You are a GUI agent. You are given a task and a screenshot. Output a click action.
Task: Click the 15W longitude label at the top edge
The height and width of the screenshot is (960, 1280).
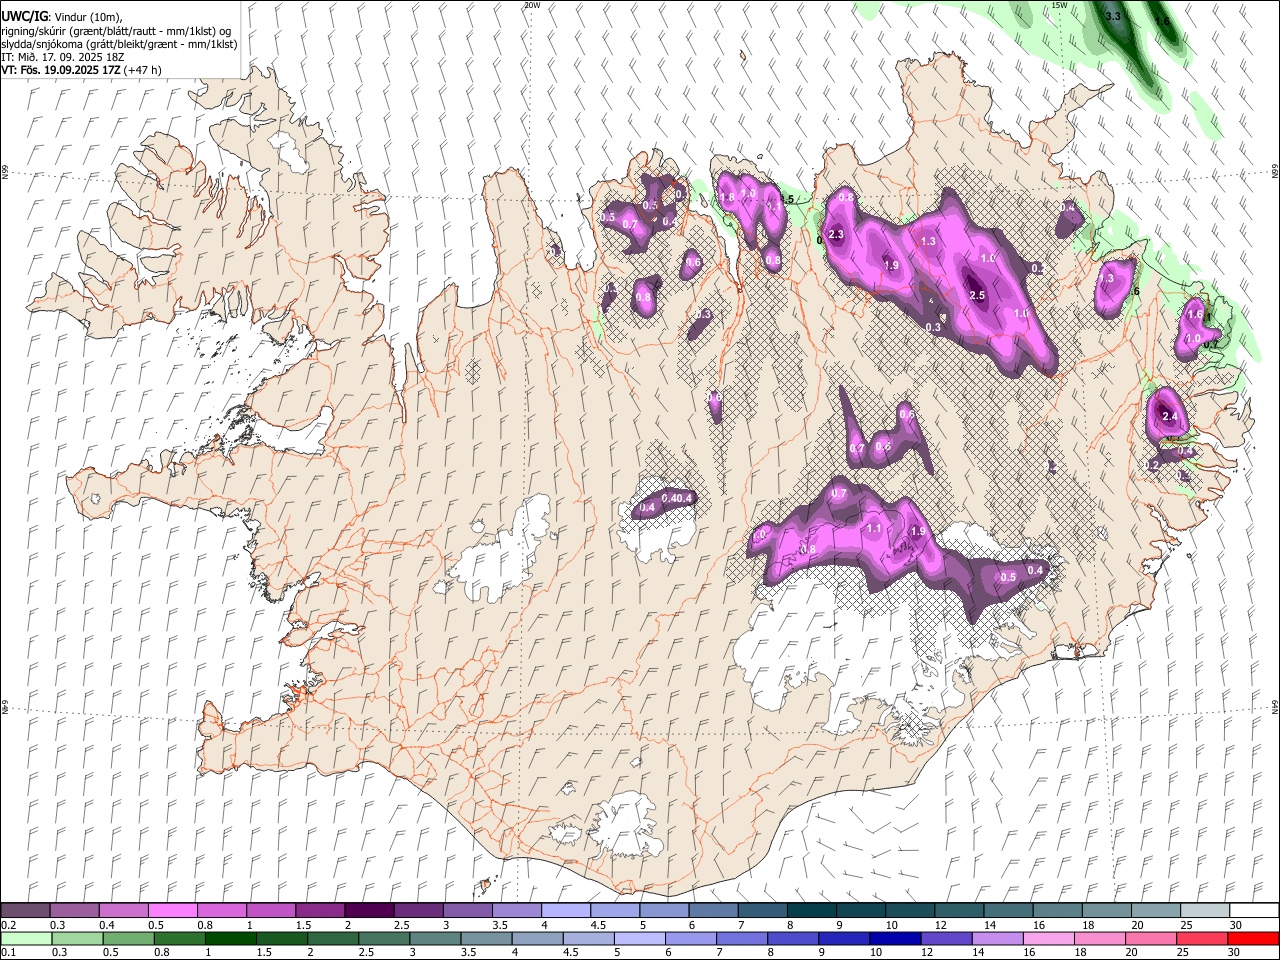(x=1059, y=5)
